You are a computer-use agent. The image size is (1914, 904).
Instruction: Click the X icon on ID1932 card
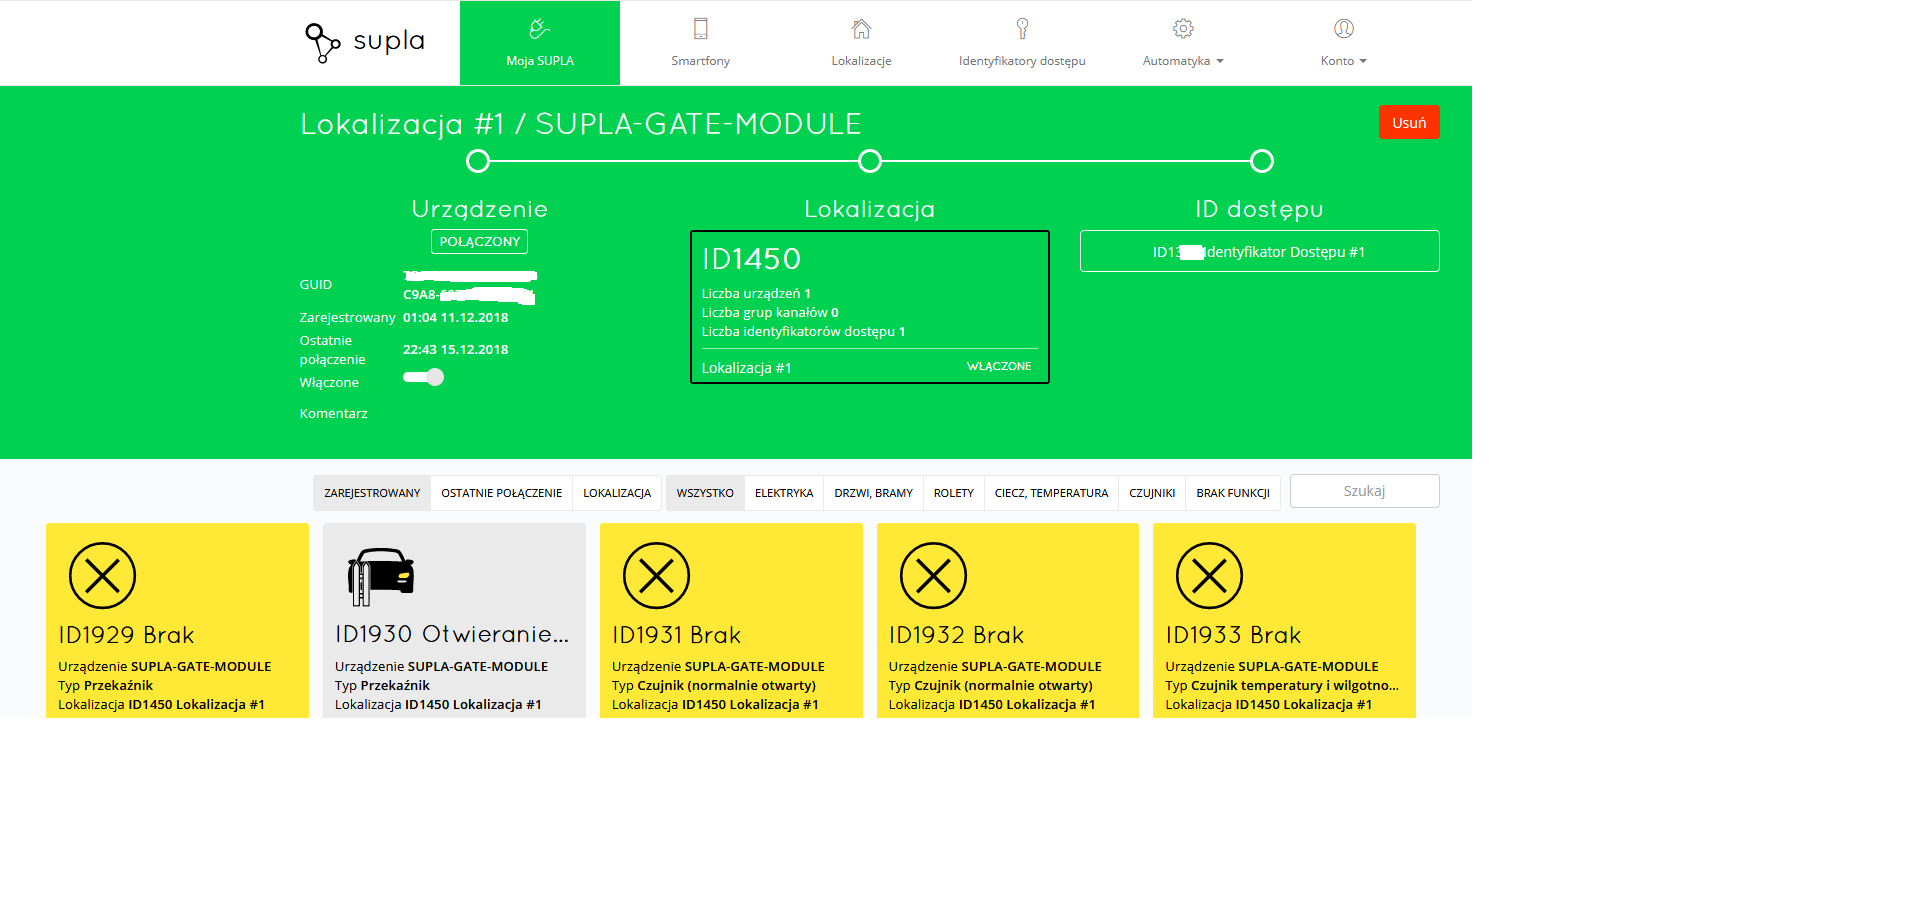coord(933,576)
